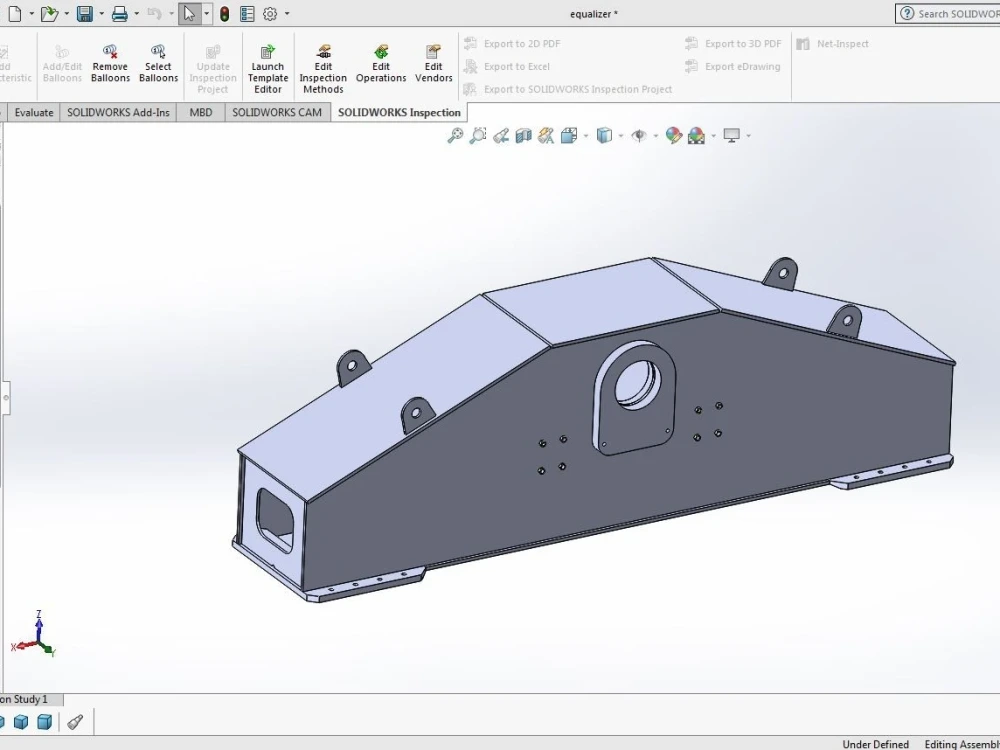Expand the Options gear dropdown arrow
1000x750 pixels.
click(287, 13)
